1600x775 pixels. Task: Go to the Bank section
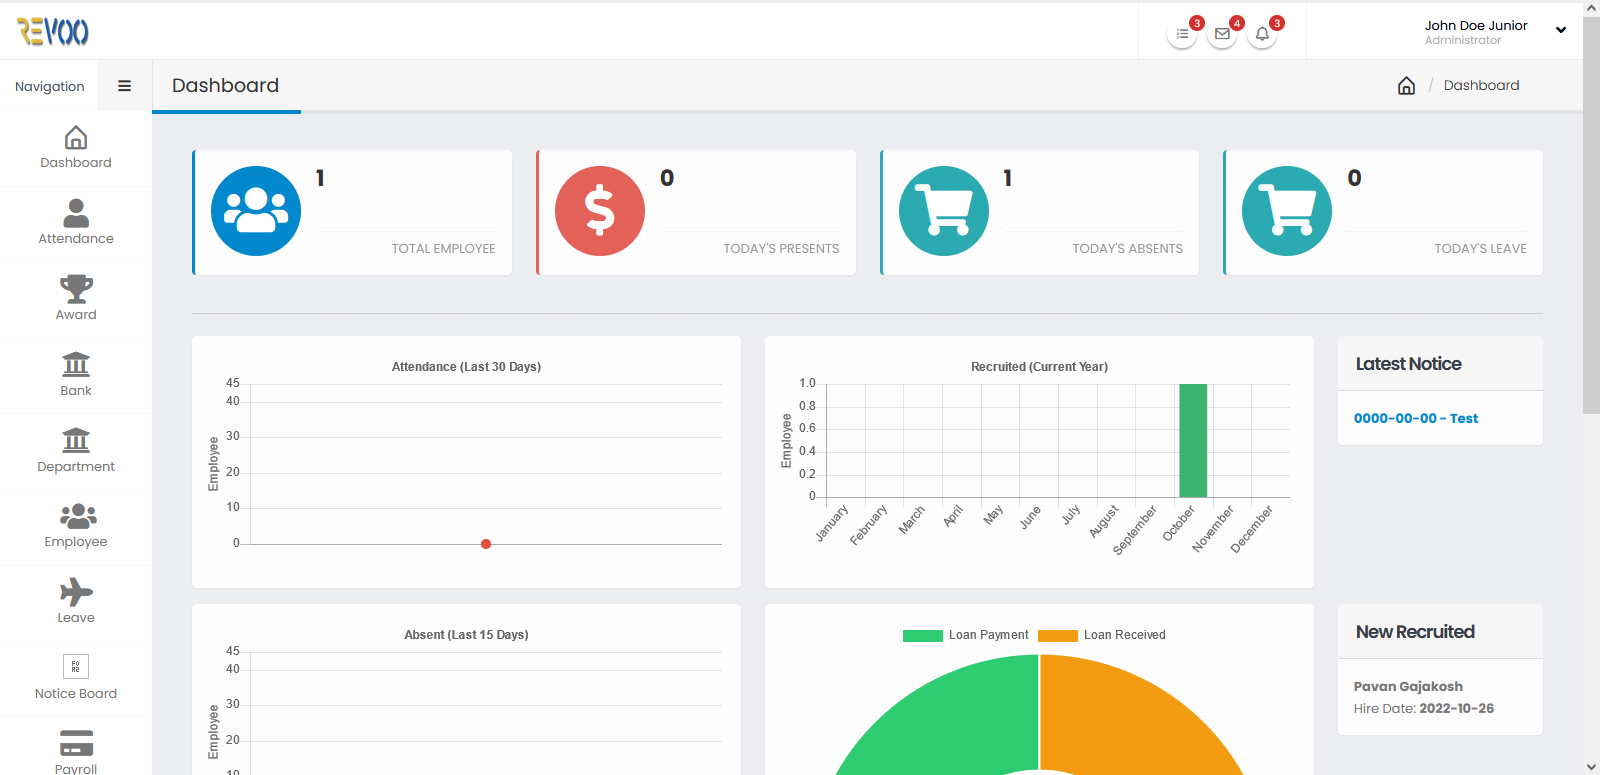(x=76, y=375)
